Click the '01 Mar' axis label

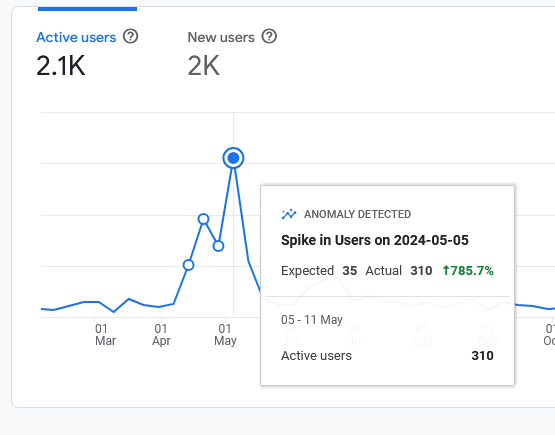coord(105,334)
